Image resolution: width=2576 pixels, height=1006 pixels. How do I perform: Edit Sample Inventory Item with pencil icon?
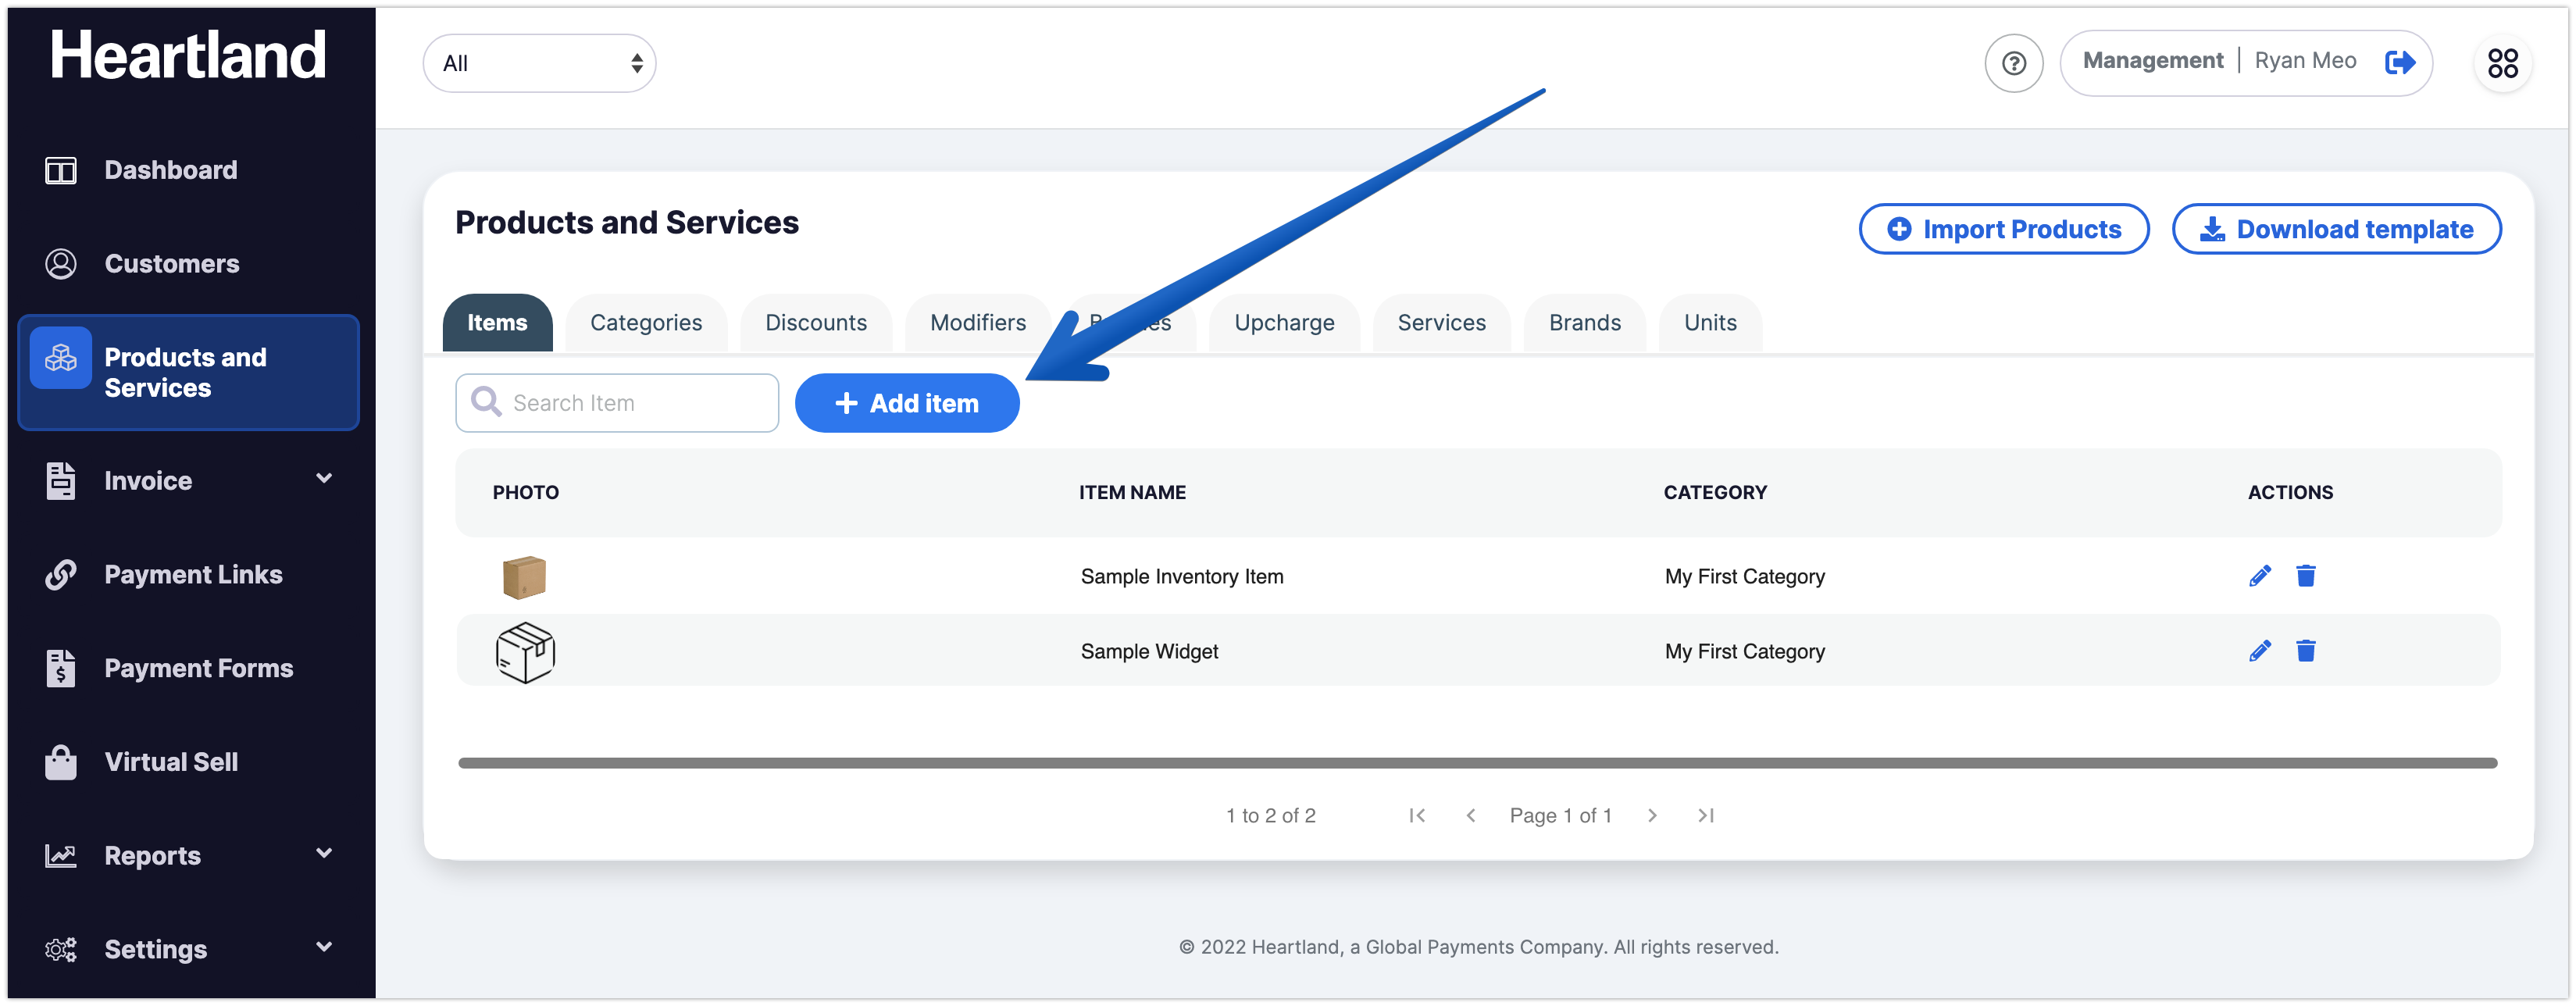click(2259, 576)
